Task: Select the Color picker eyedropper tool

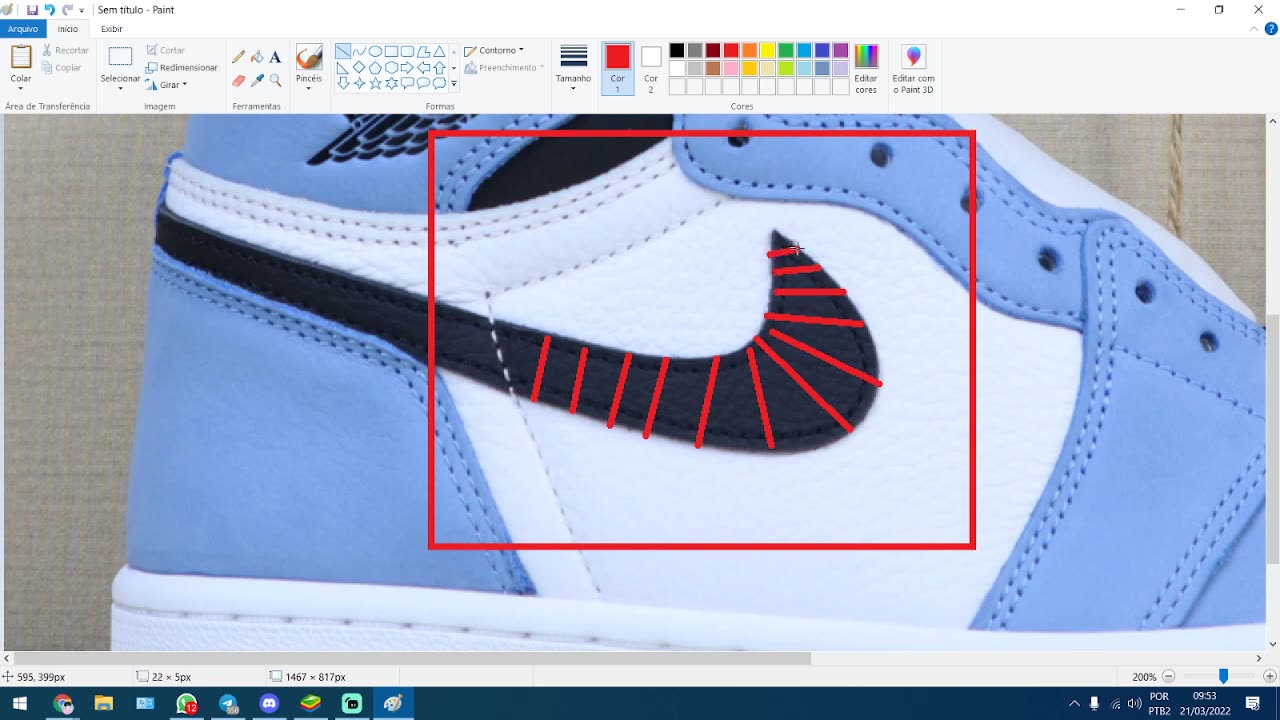Action: pyautogui.click(x=257, y=80)
